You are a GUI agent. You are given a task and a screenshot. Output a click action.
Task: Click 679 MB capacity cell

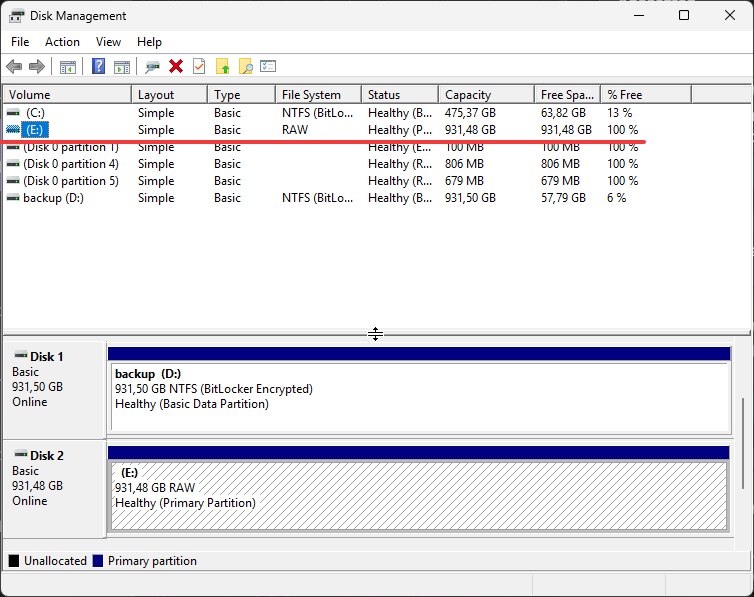(464, 181)
